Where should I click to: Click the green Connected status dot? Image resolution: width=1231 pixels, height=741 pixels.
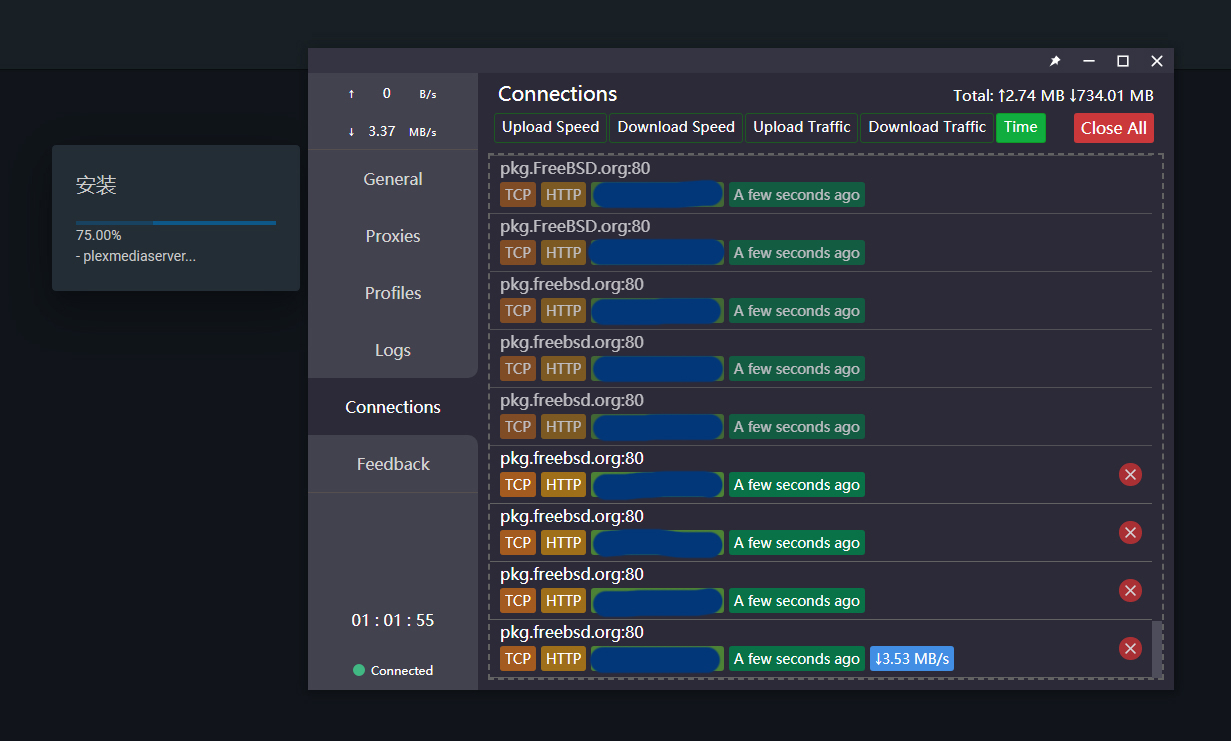tap(359, 670)
